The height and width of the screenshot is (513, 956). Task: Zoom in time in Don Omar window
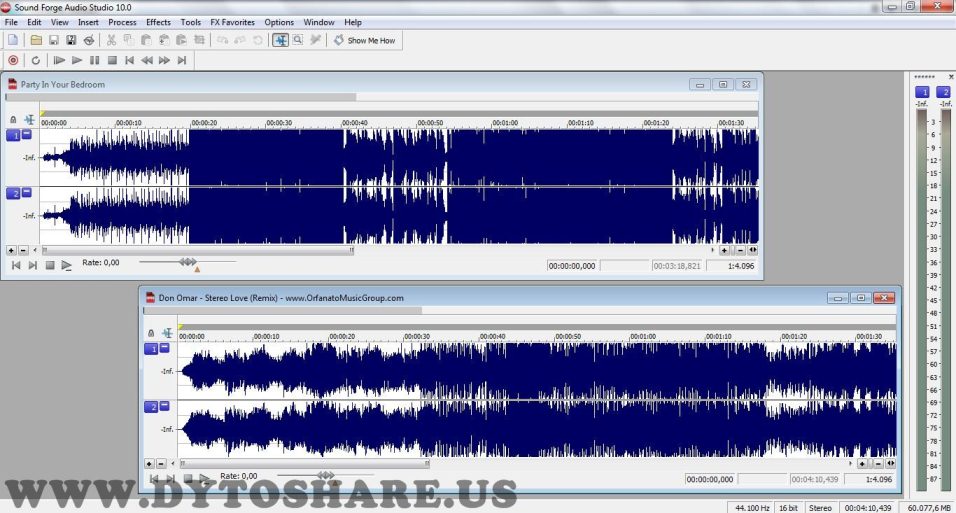point(862,464)
